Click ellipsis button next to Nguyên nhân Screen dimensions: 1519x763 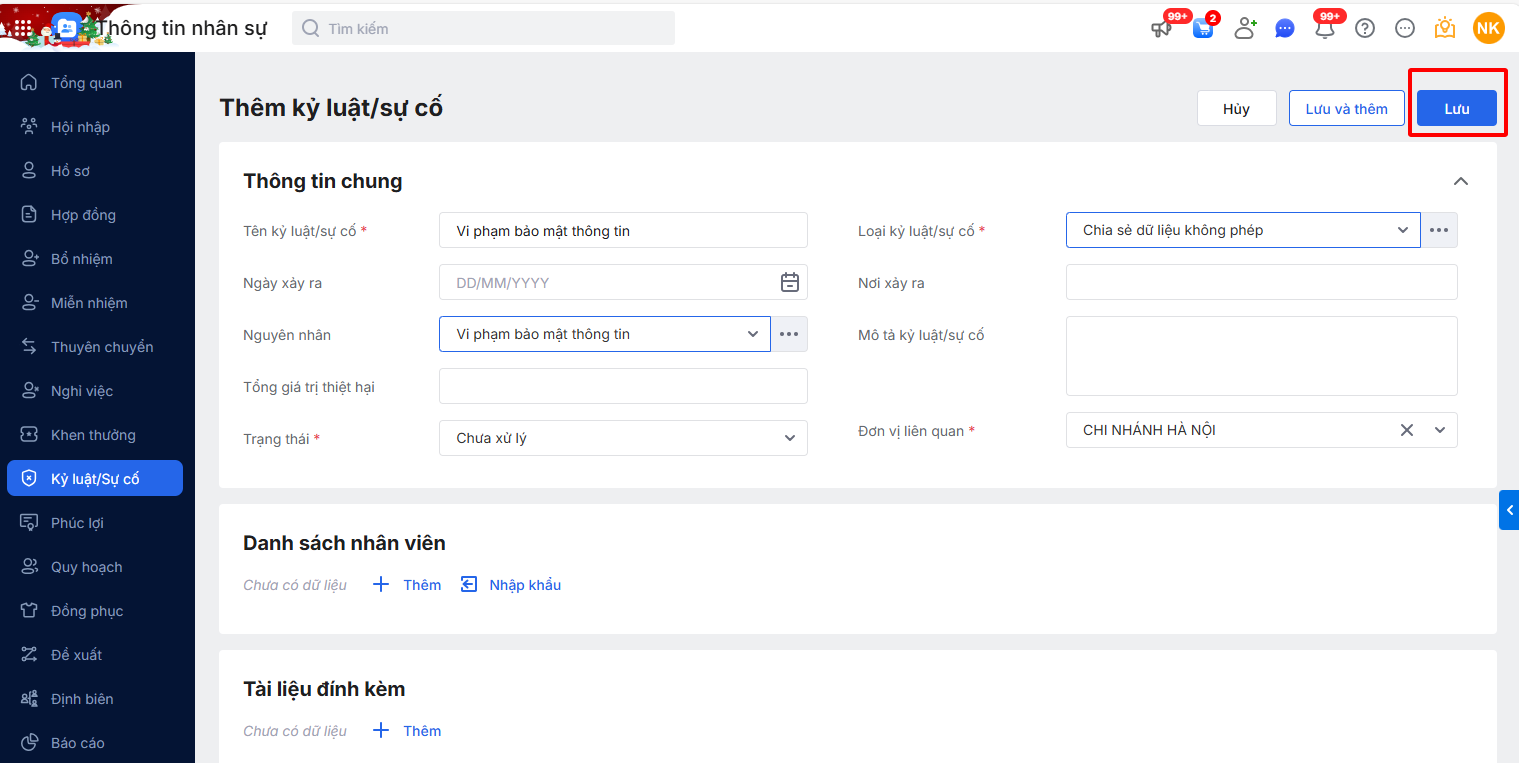pyautogui.click(x=789, y=334)
